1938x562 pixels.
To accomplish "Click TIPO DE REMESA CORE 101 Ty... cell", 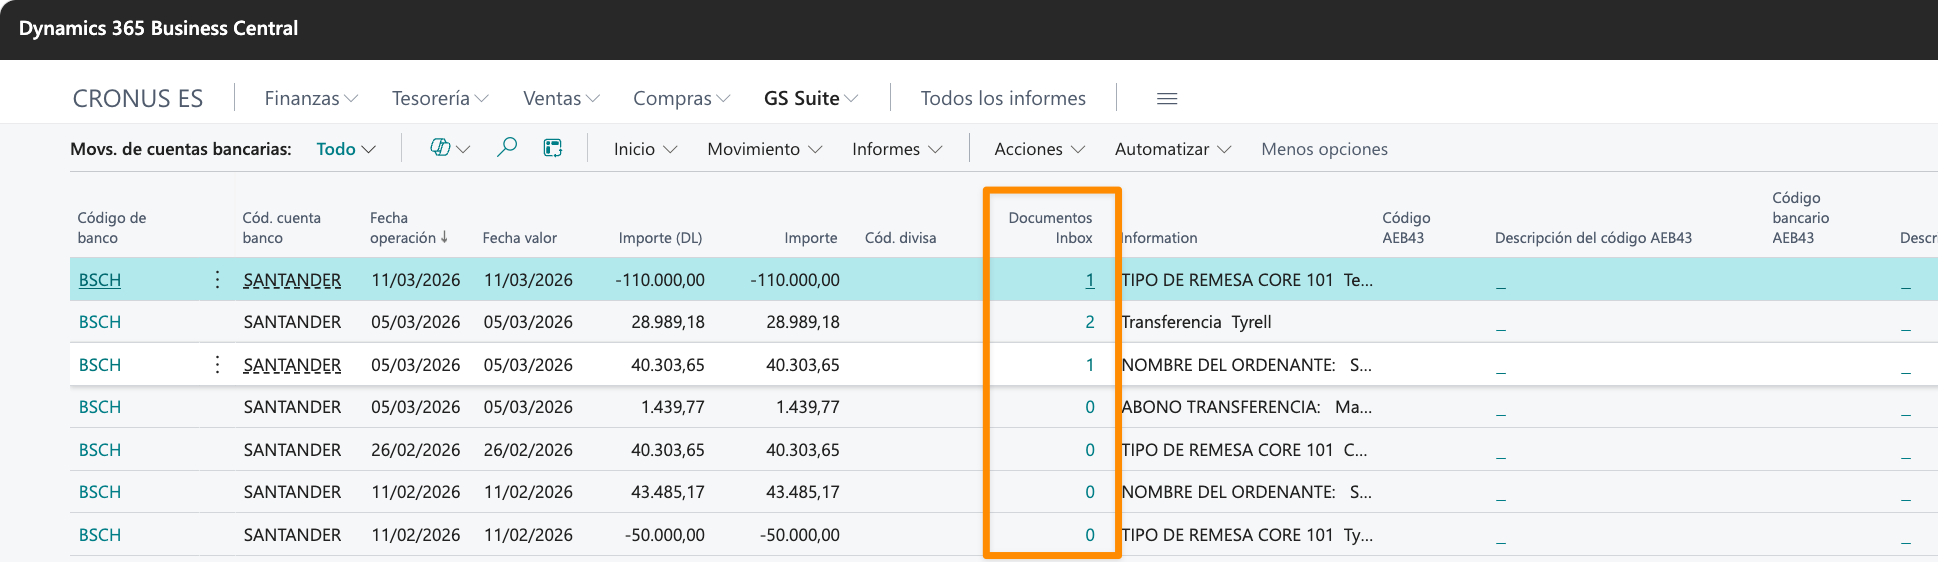I will pos(1247,535).
